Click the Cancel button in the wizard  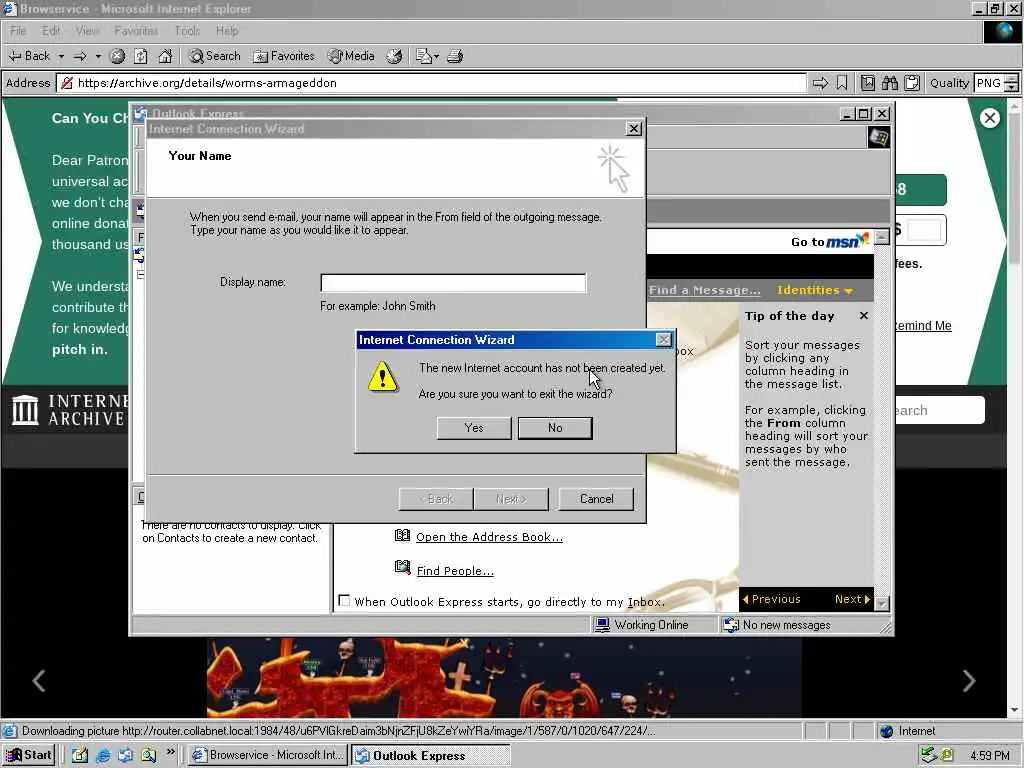596,499
